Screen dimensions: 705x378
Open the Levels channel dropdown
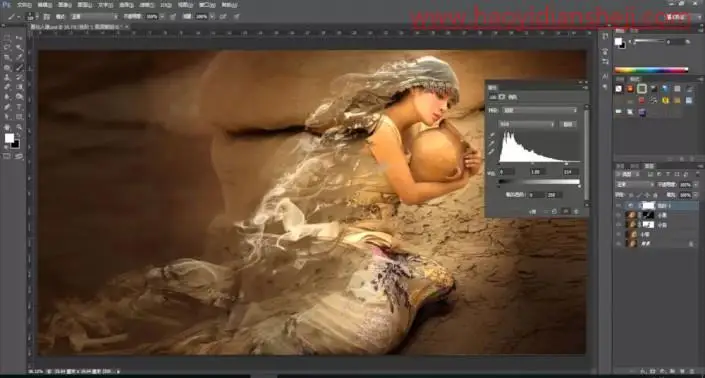(x=526, y=125)
